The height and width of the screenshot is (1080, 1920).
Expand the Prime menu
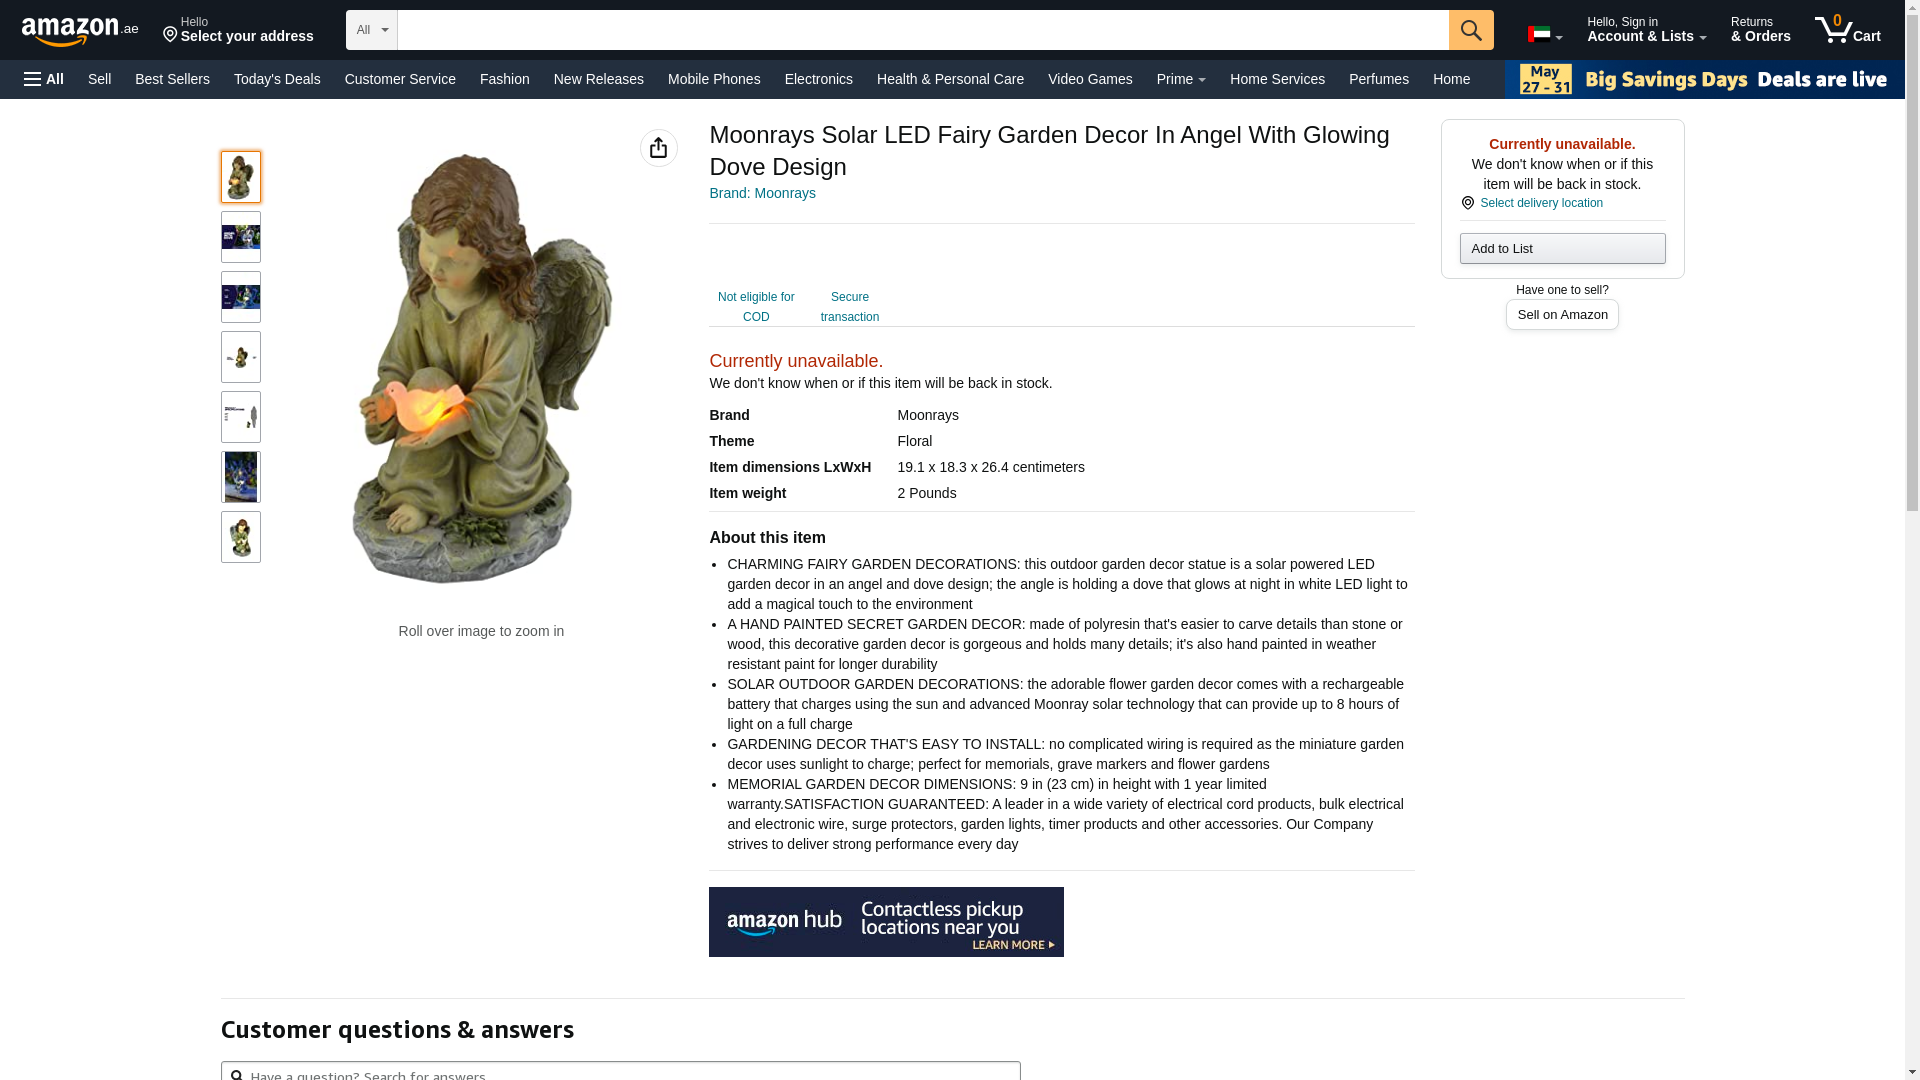(1181, 79)
